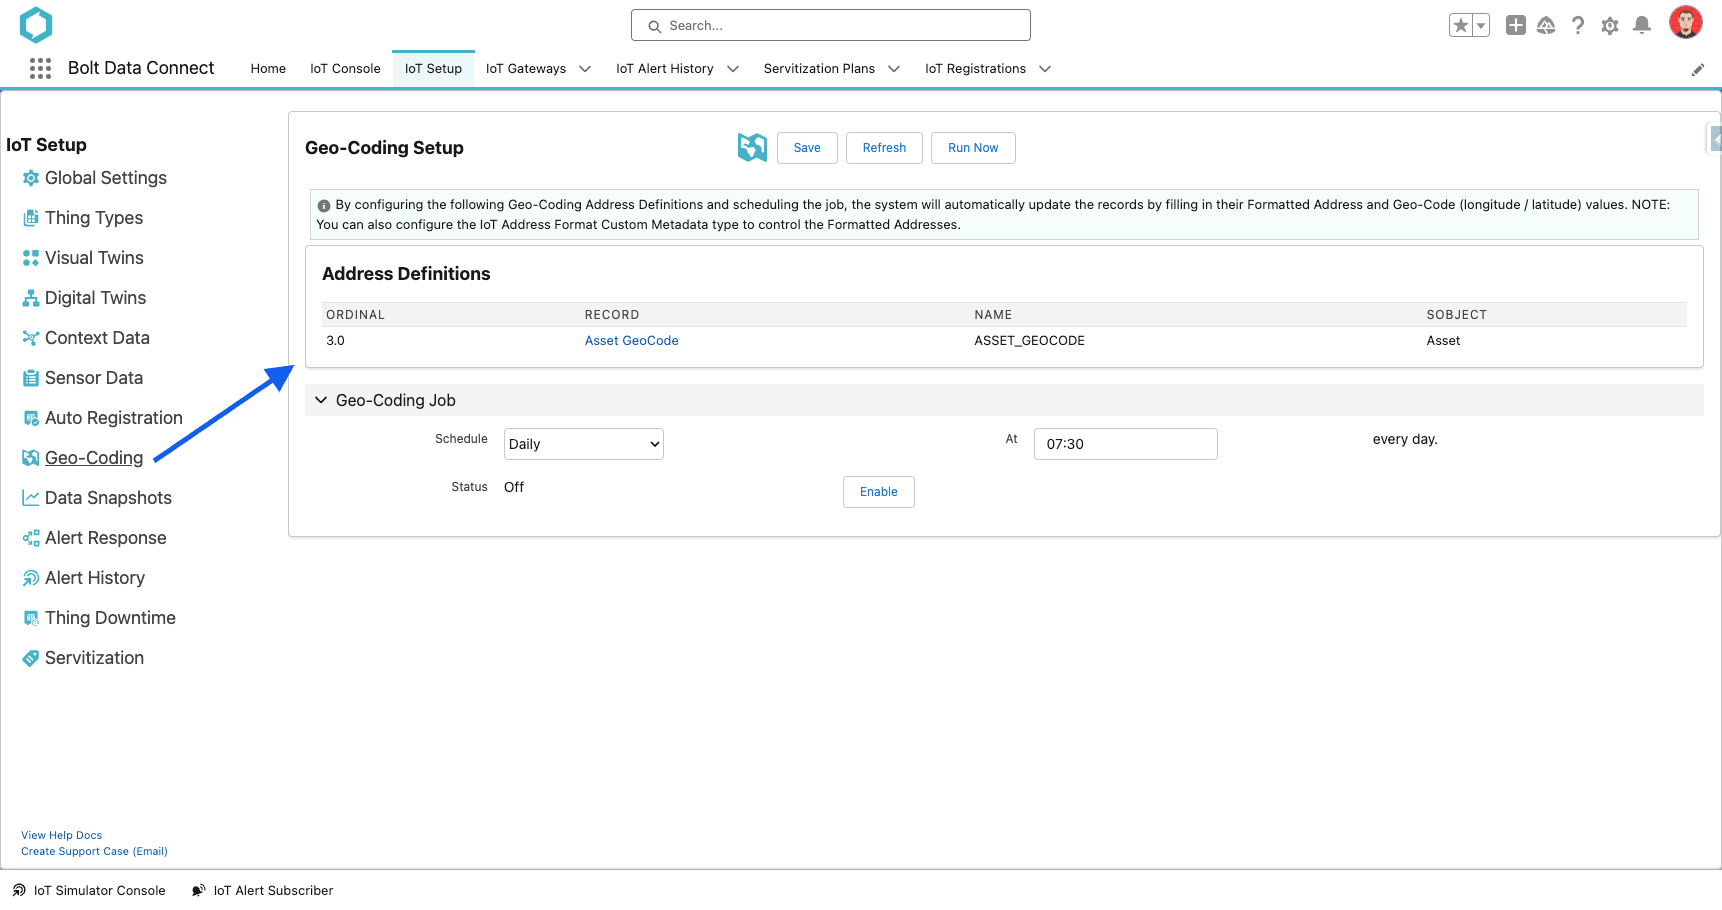Click the Geo-Coding Setup header map icon
The image size is (1722, 910).
752,147
